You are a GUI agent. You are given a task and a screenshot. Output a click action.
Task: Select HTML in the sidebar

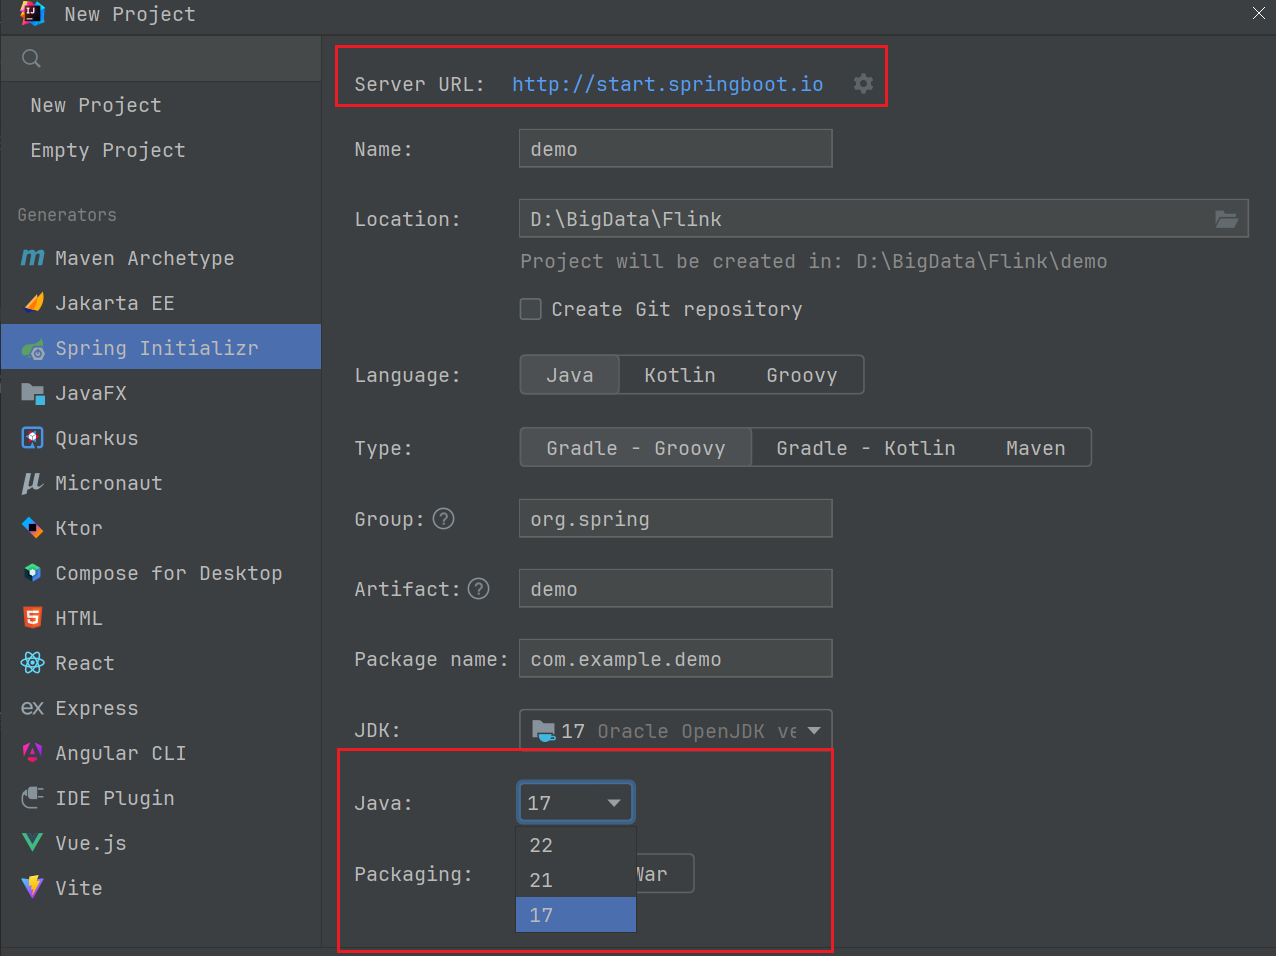coord(161,618)
